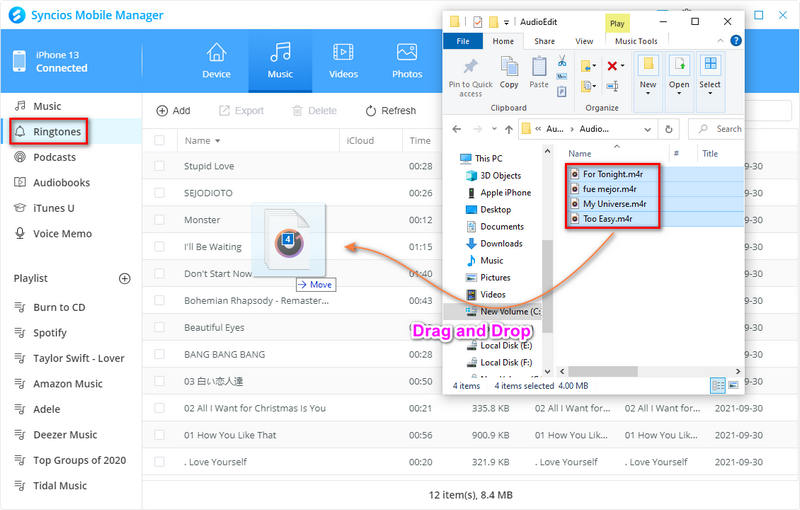Go up one folder level in Explorer
The height and width of the screenshot is (510, 800).
click(509, 129)
